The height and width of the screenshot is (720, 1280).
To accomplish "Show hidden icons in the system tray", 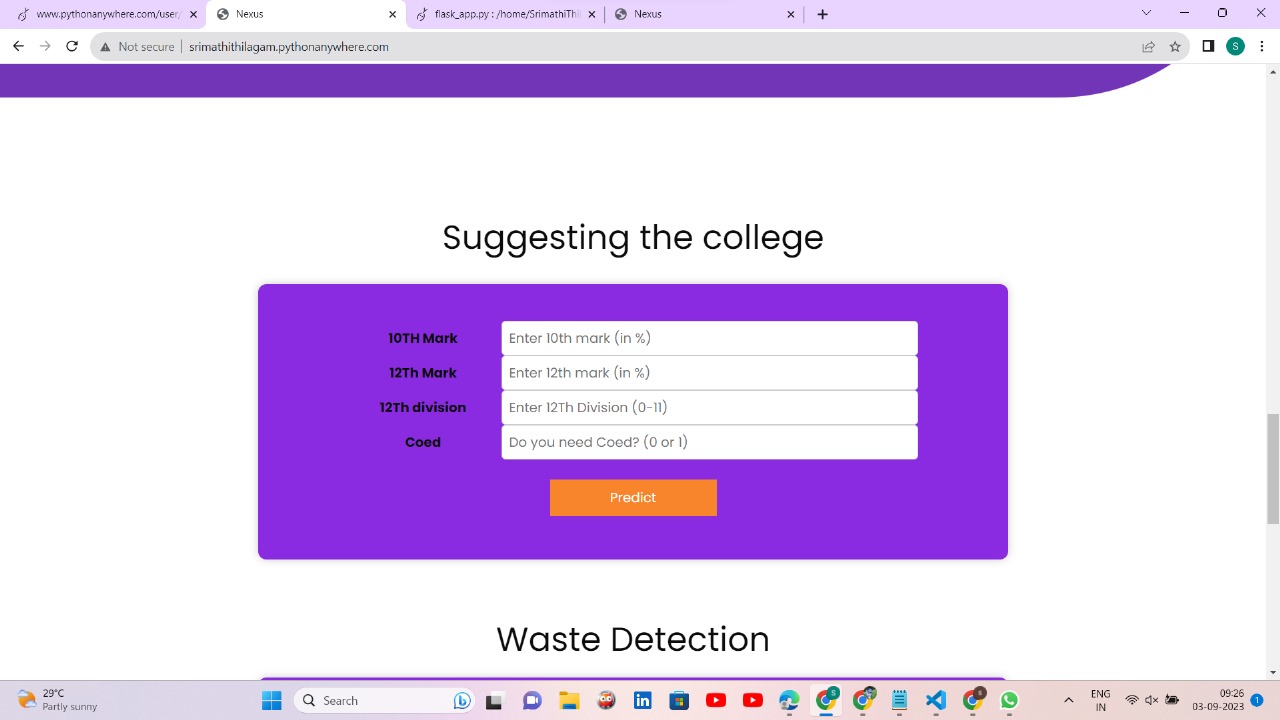I will 1068,700.
